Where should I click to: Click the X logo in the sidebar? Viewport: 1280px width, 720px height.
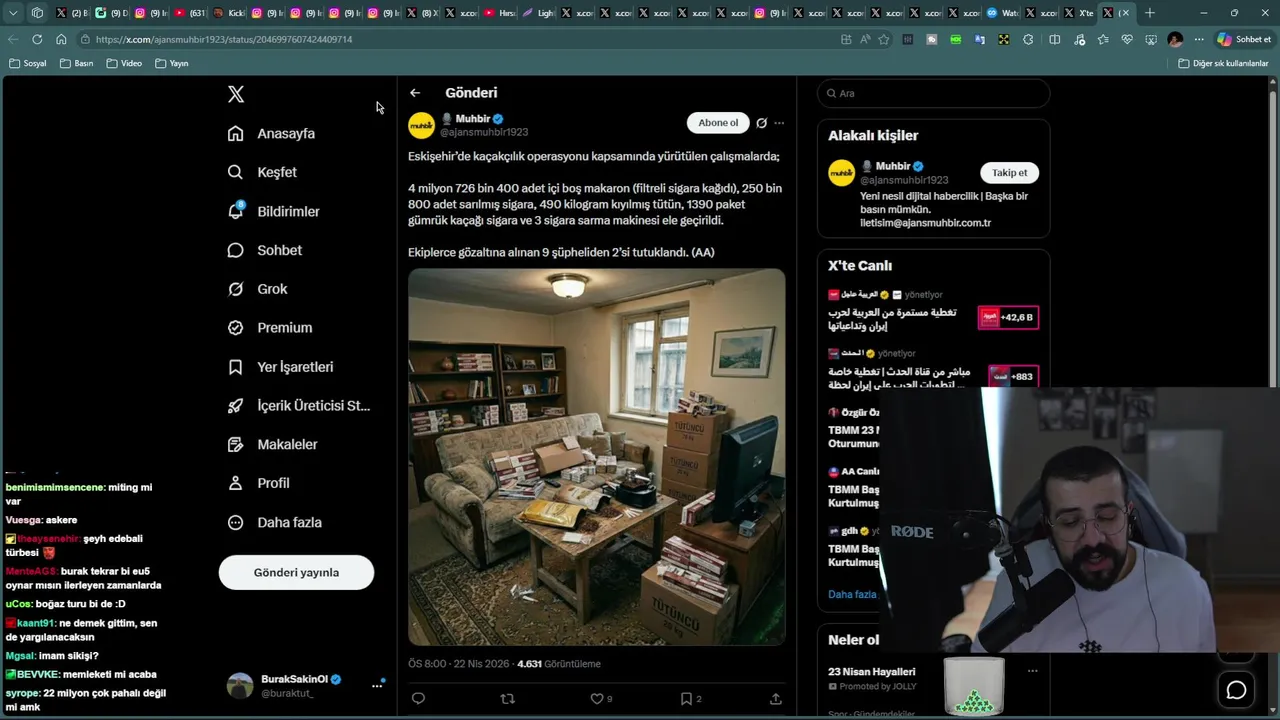[x=236, y=94]
